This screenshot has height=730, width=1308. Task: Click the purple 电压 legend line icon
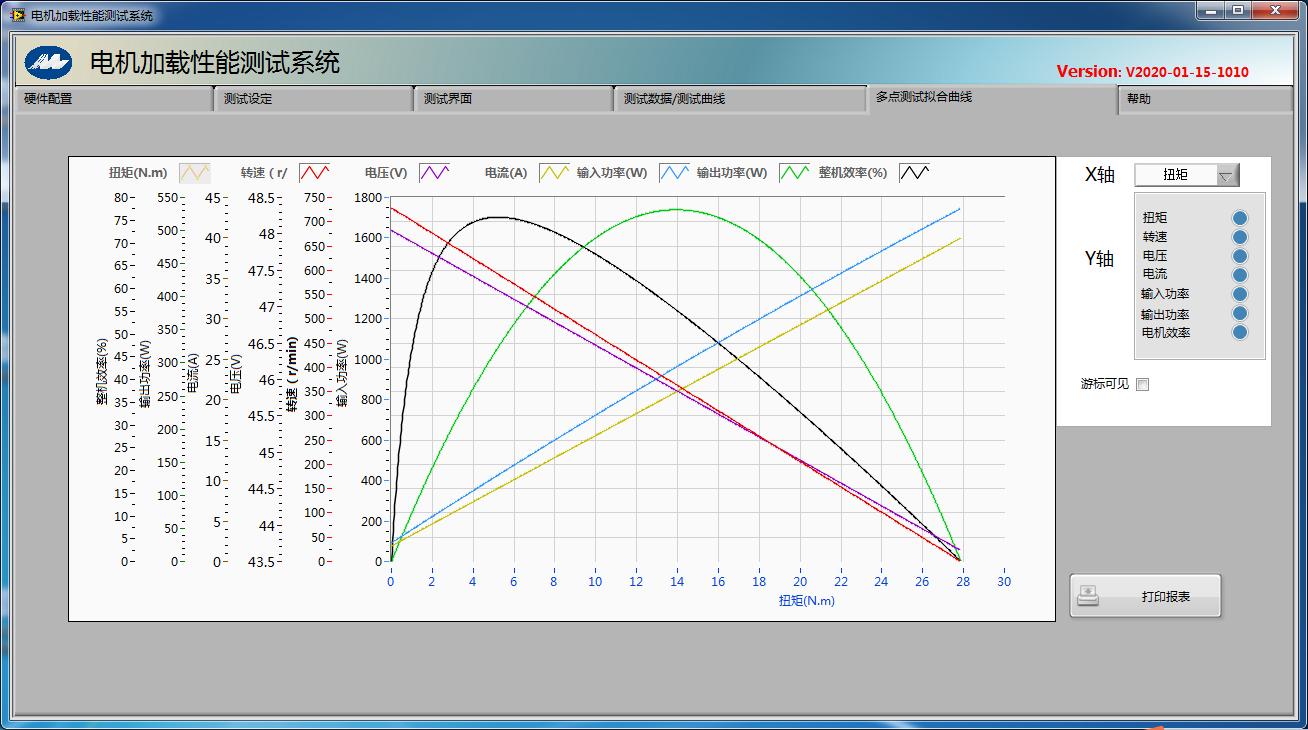[x=434, y=173]
